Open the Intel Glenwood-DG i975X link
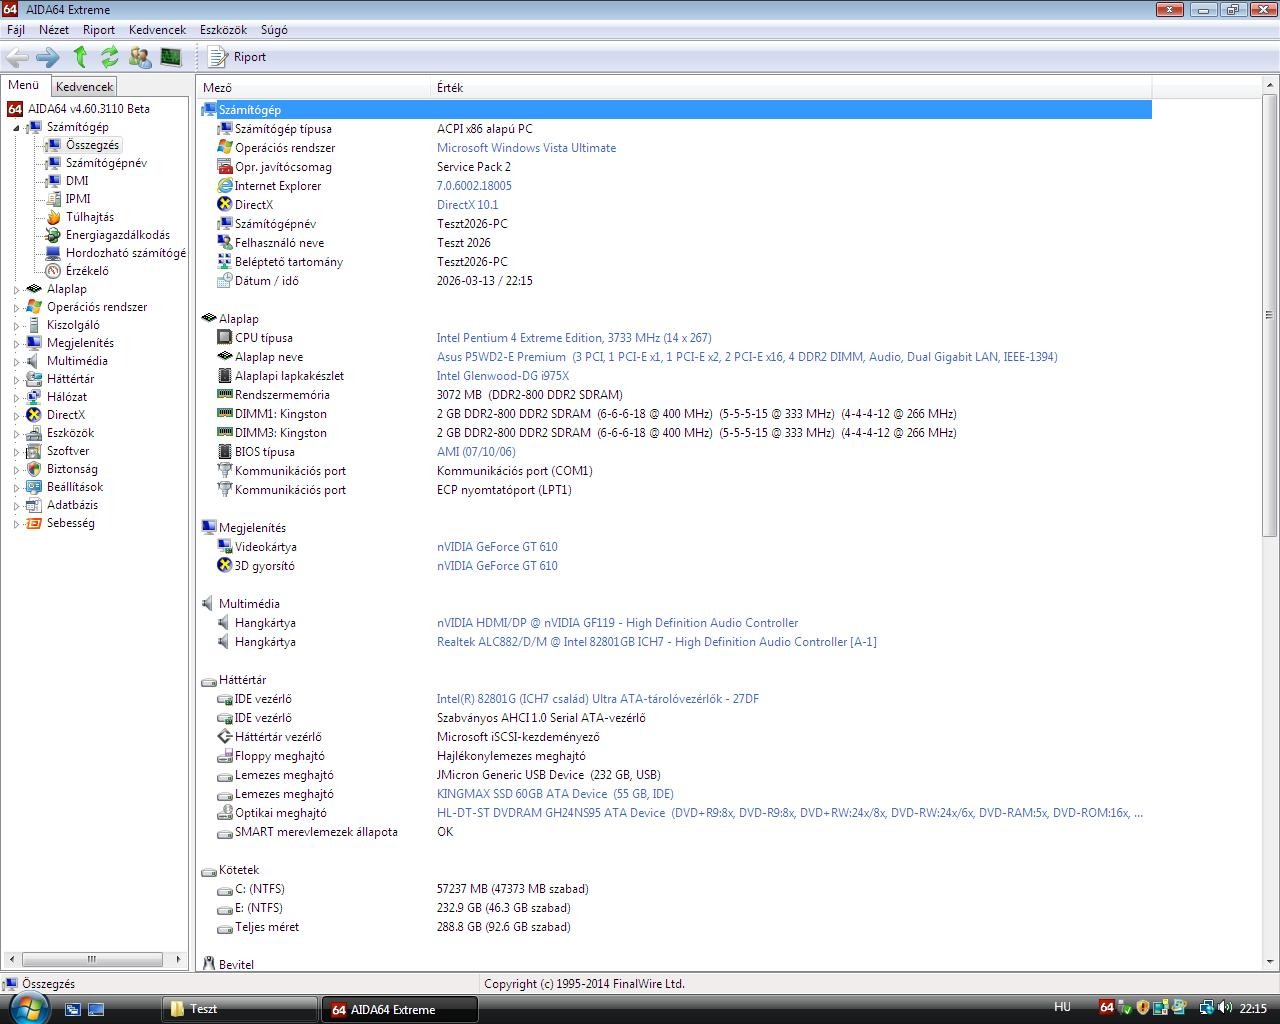Screen dimensions: 1280x1024 tap(503, 376)
